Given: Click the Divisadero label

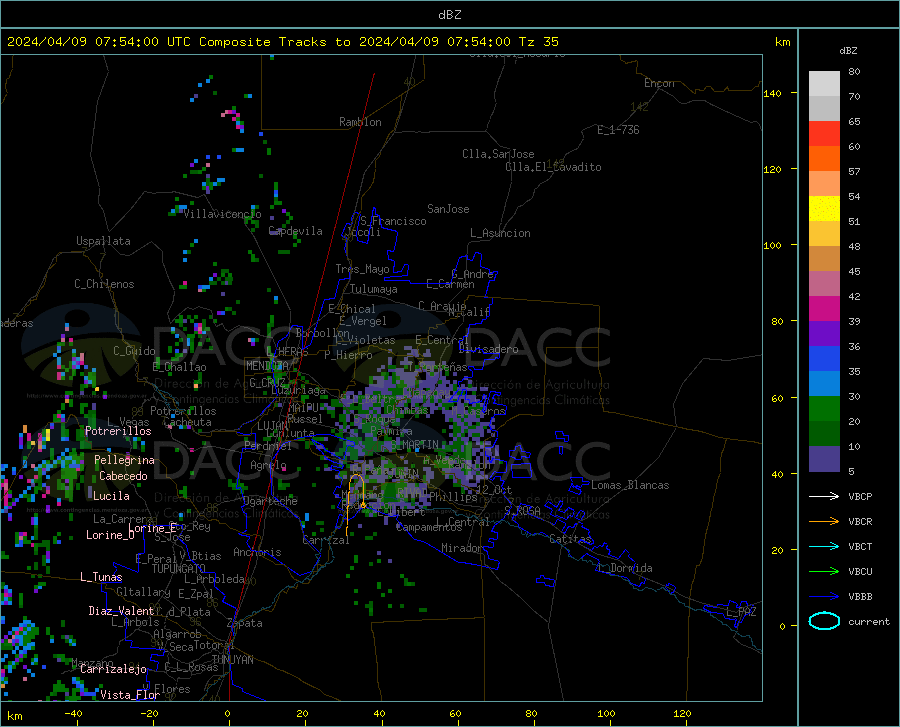Looking at the screenshot, I should pyautogui.click(x=488, y=349).
